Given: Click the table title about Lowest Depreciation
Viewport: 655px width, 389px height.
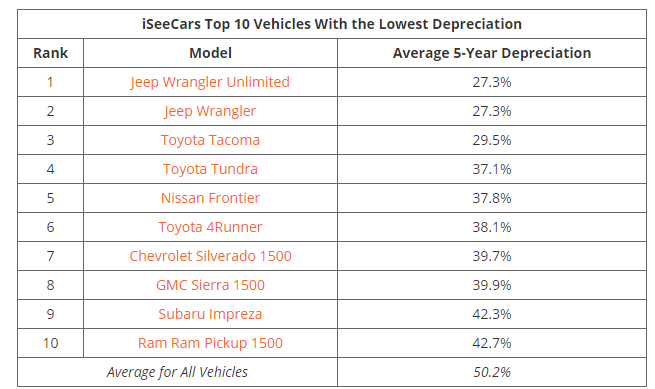Looking at the screenshot, I should (x=332, y=24).
